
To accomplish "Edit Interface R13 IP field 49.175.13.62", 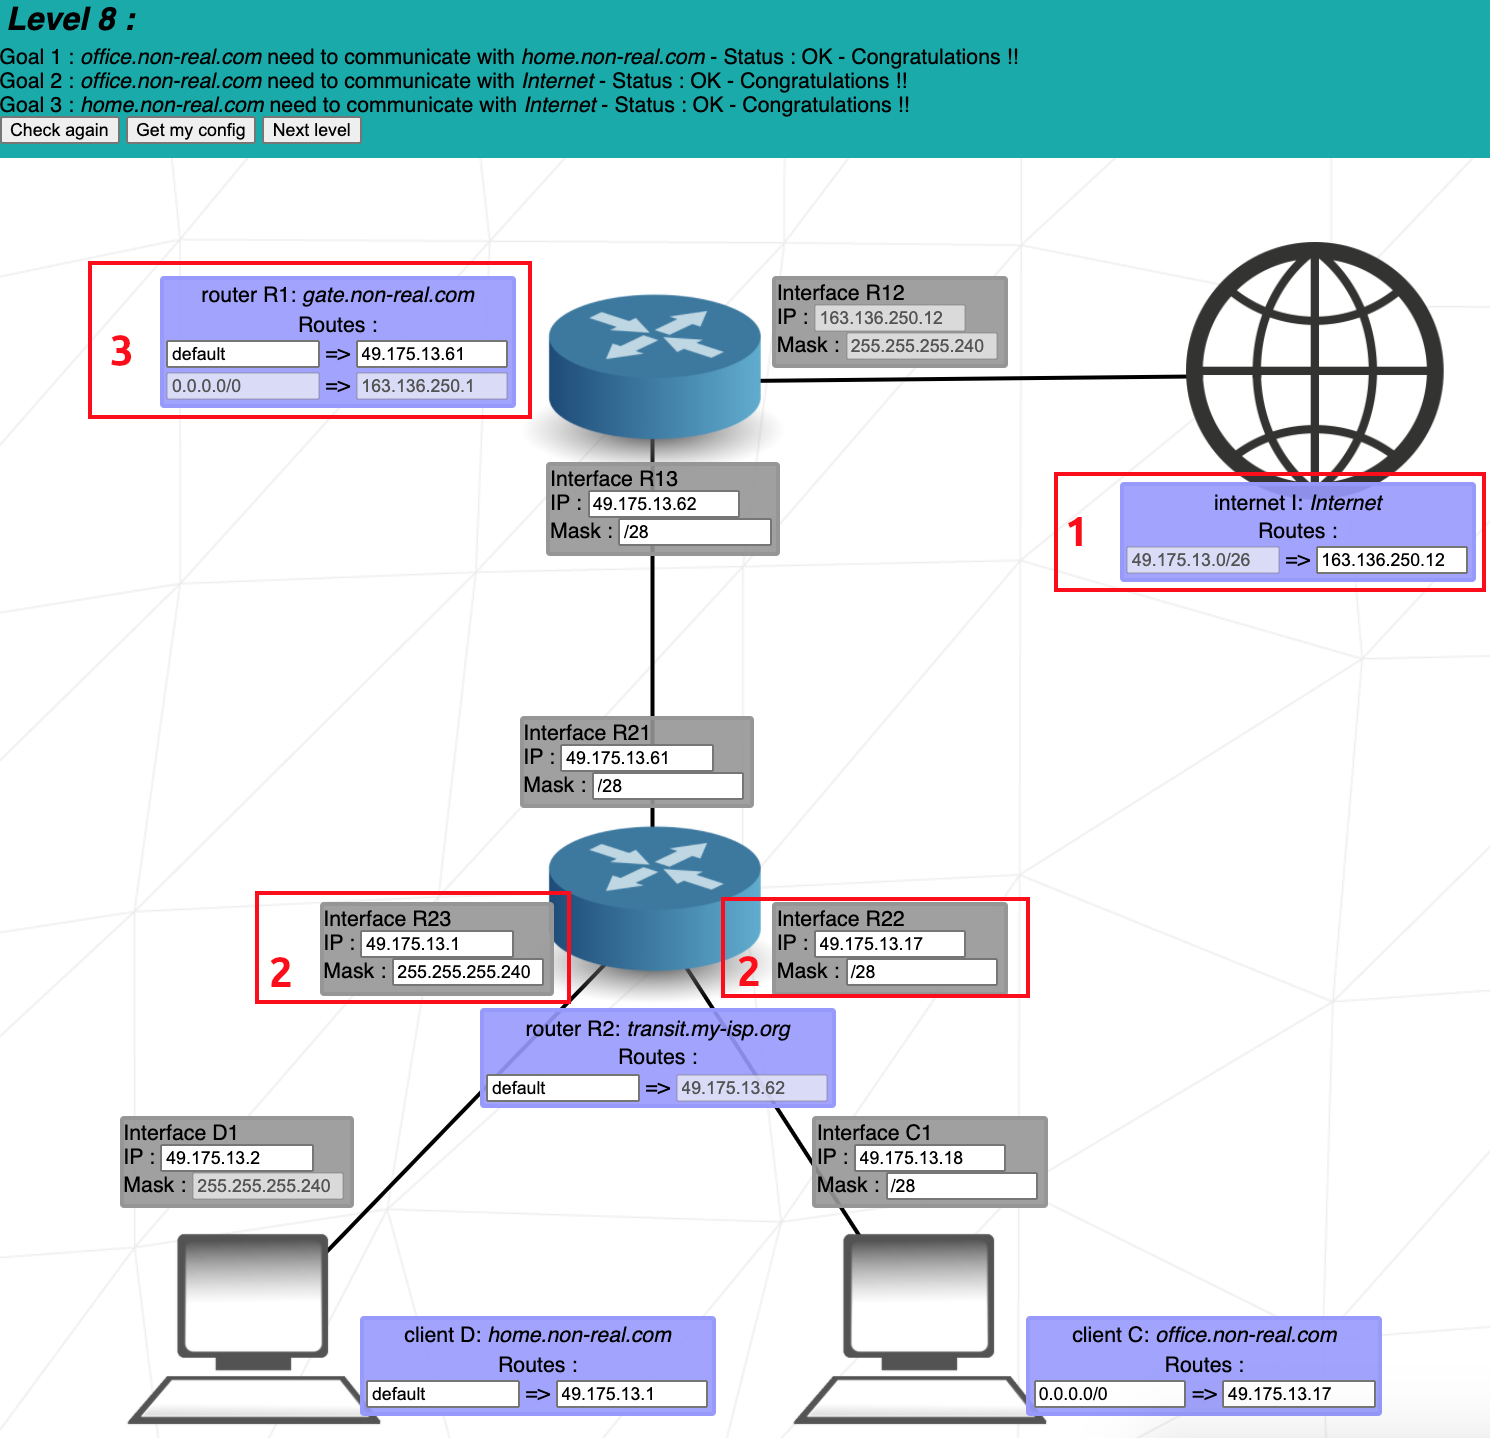I will 664,504.
